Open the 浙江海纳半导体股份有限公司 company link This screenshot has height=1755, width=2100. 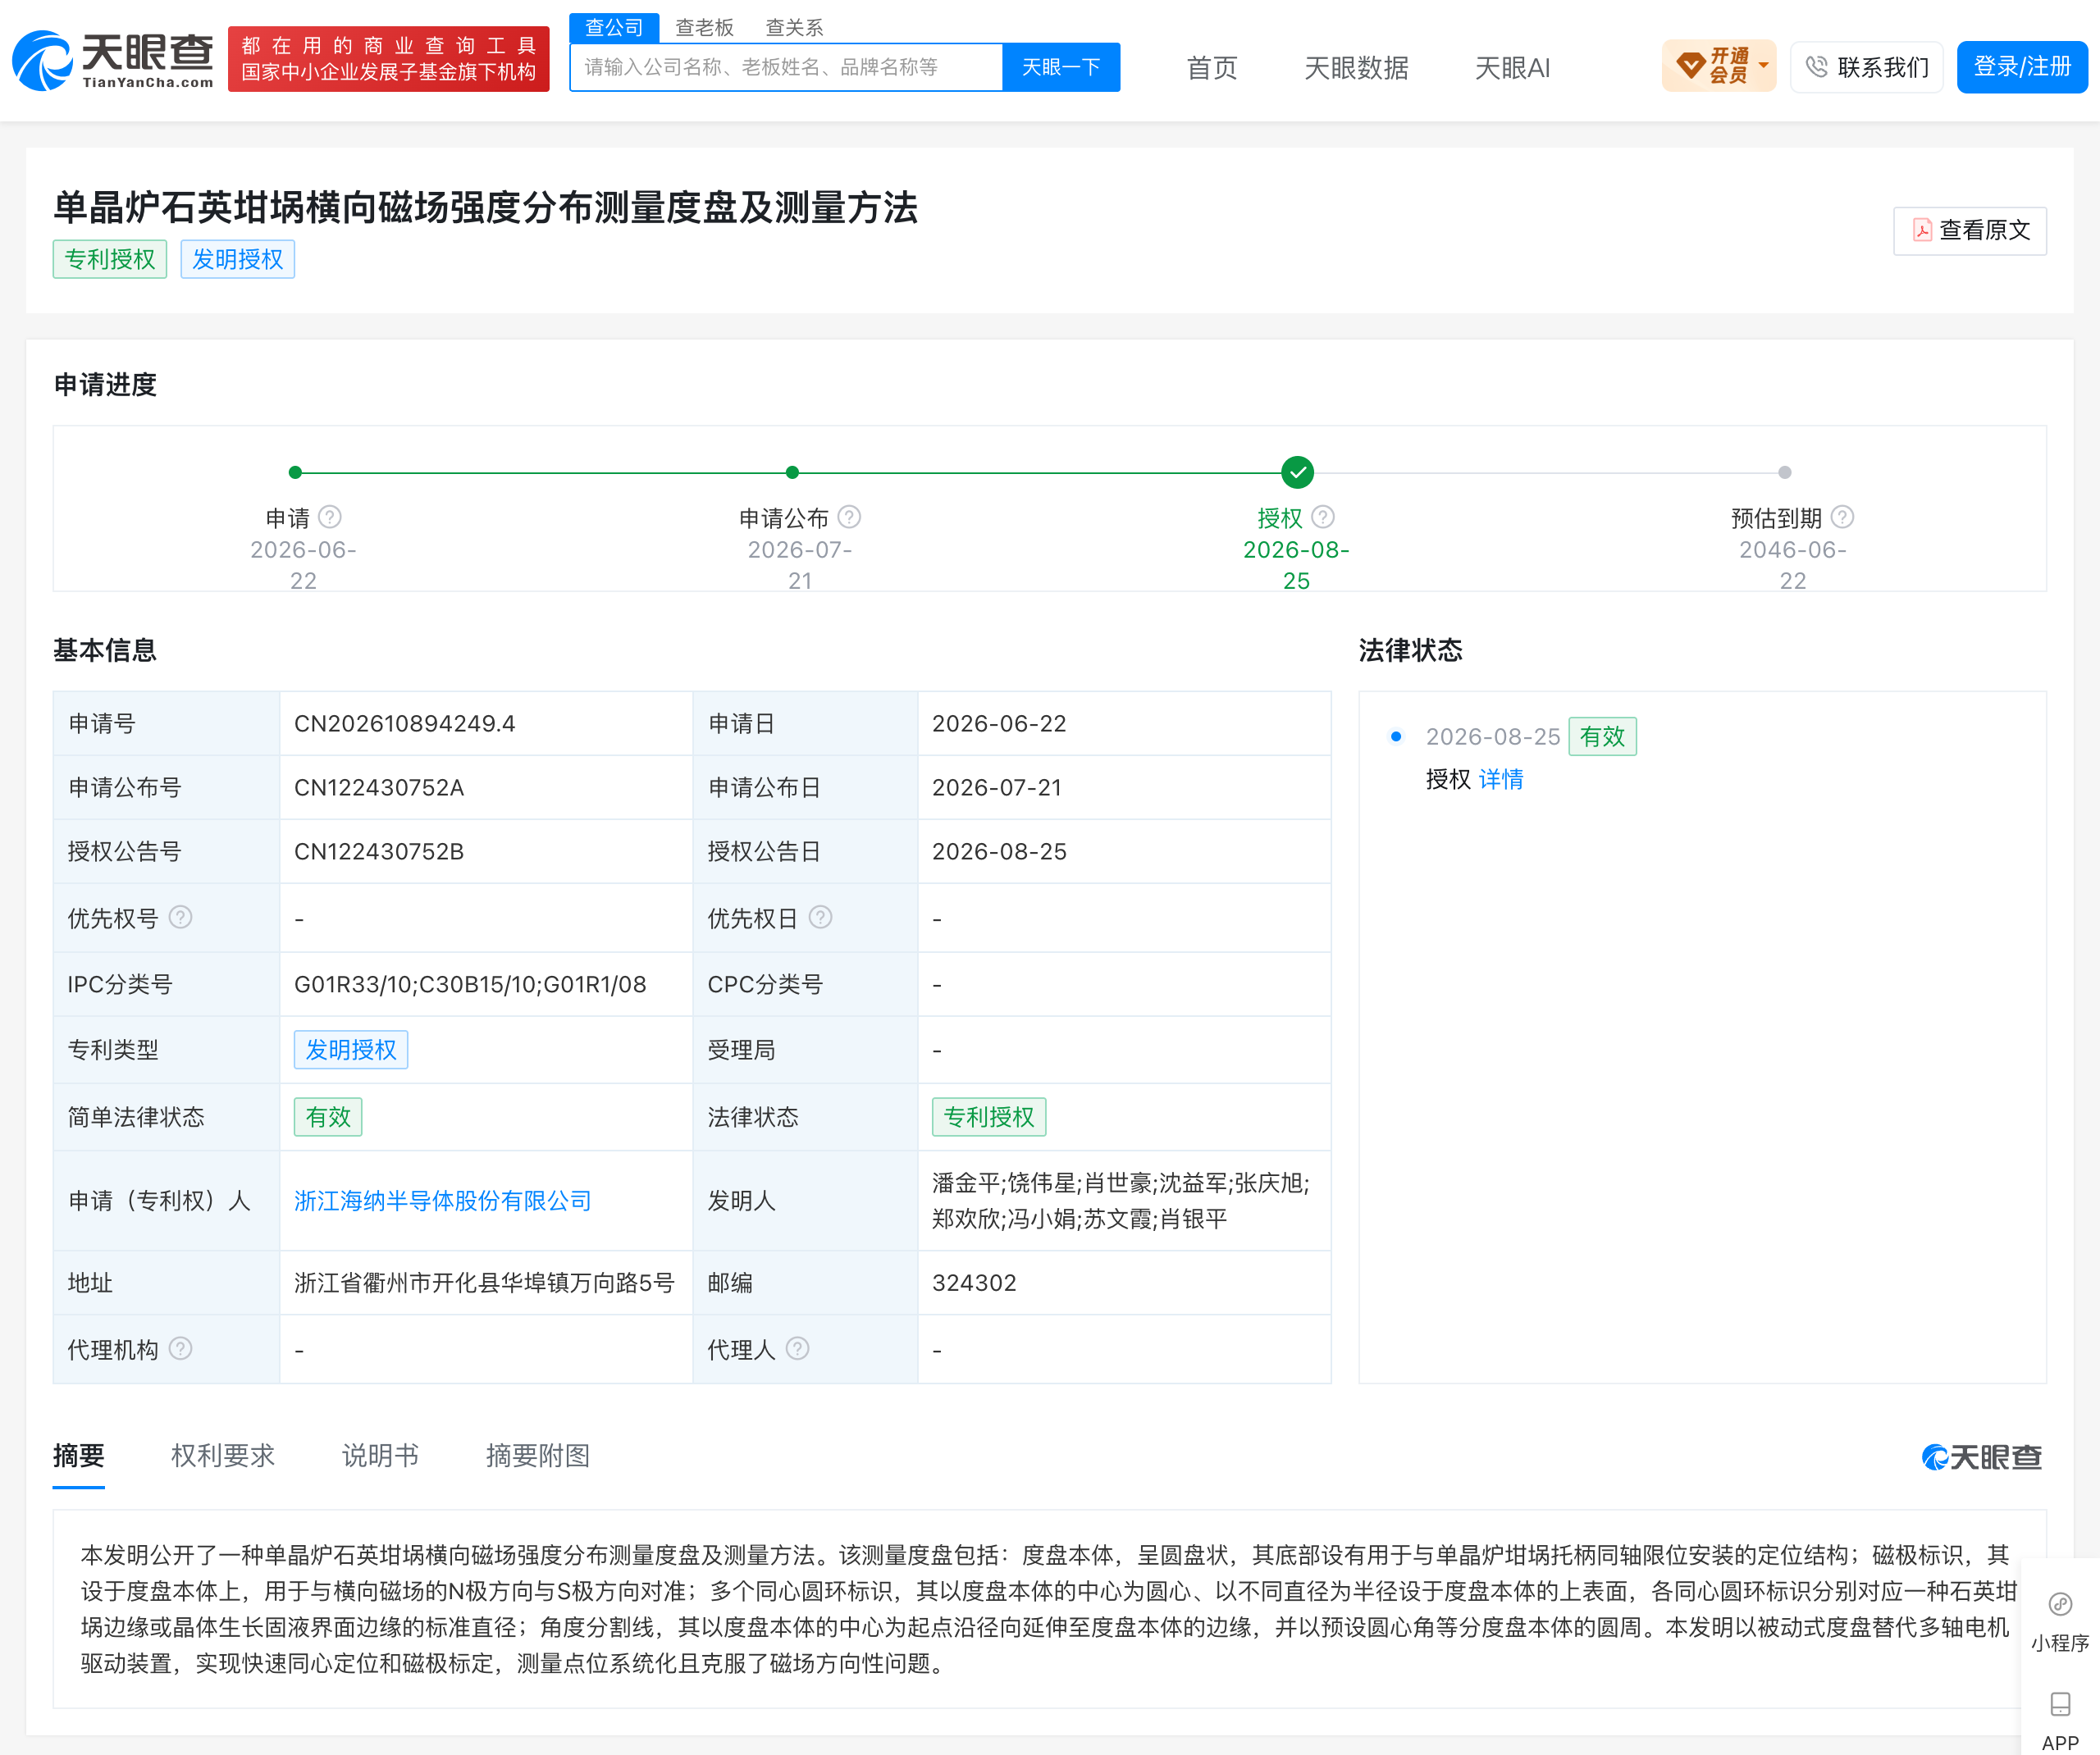pyautogui.click(x=442, y=1200)
